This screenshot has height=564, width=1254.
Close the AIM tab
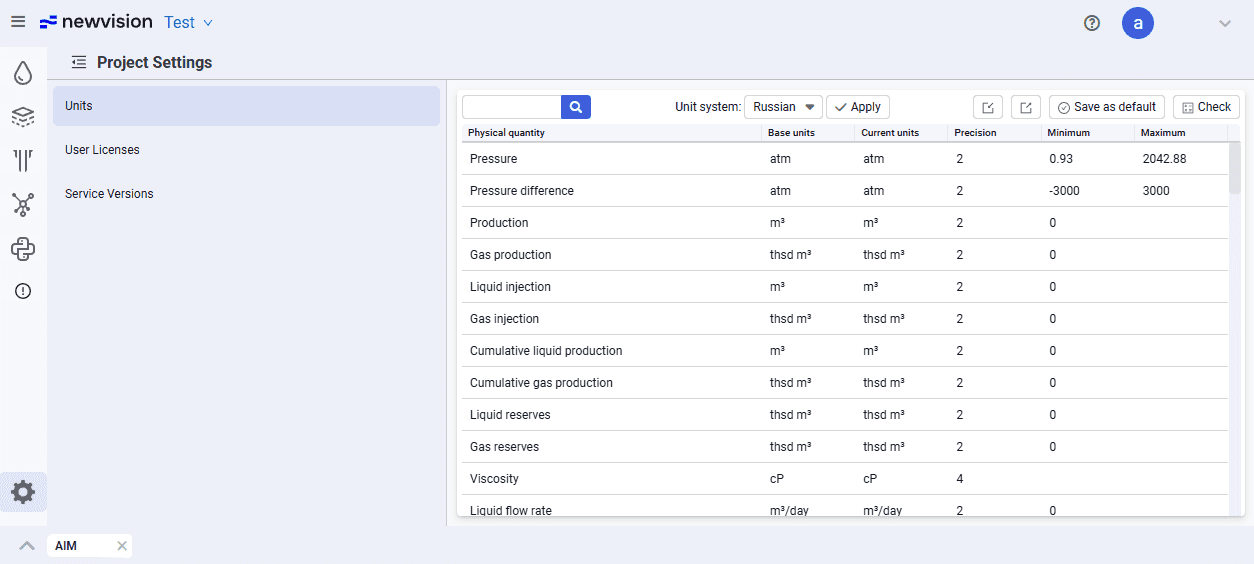122,546
